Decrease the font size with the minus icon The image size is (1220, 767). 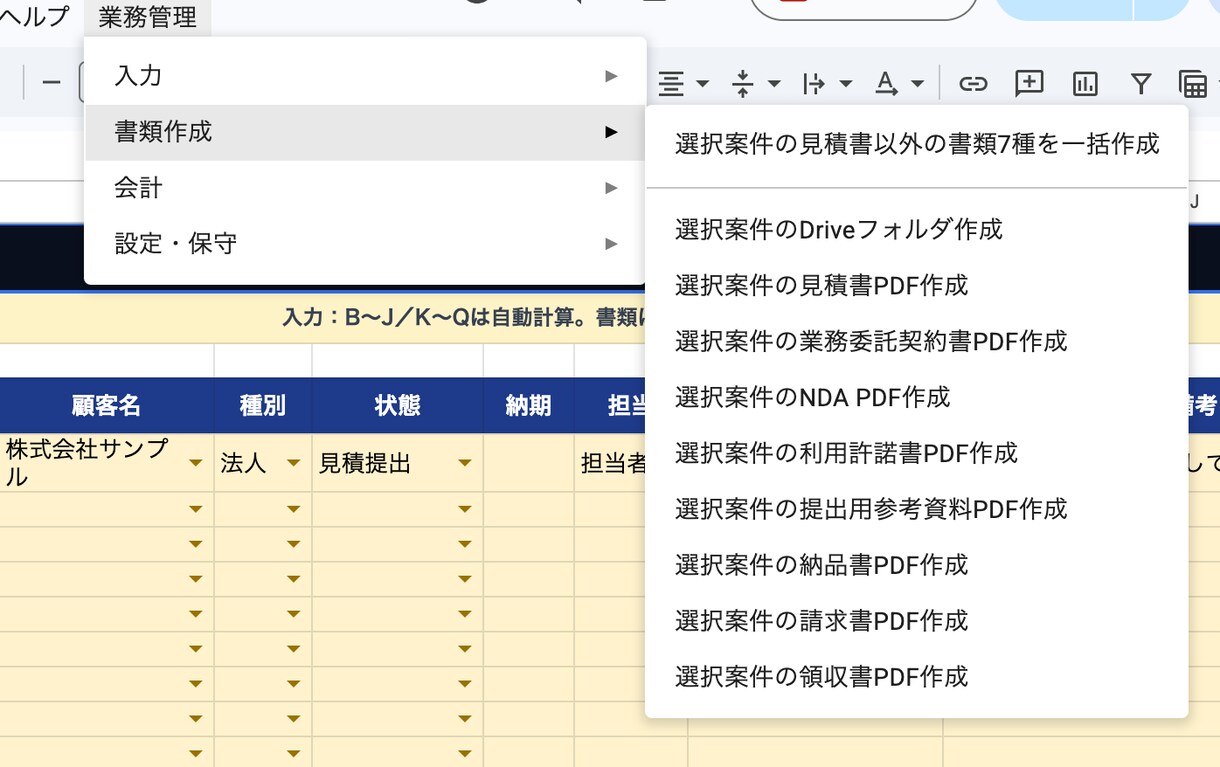click(52, 83)
